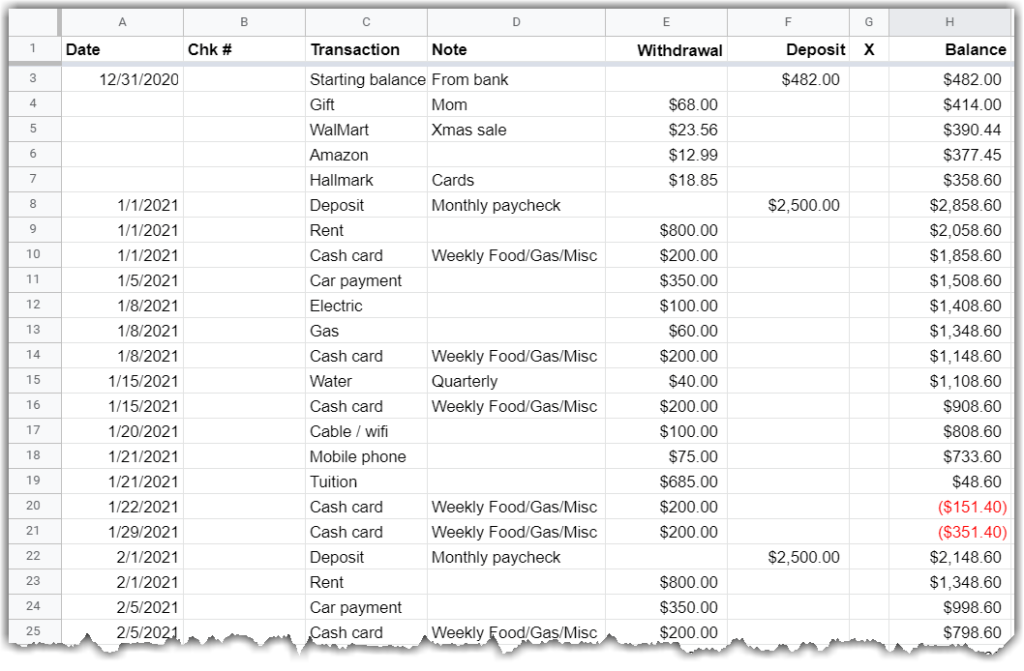This screenshot has height=671, width=1024.
Task: Click the X column header cell
Action: tap(868, 49)
